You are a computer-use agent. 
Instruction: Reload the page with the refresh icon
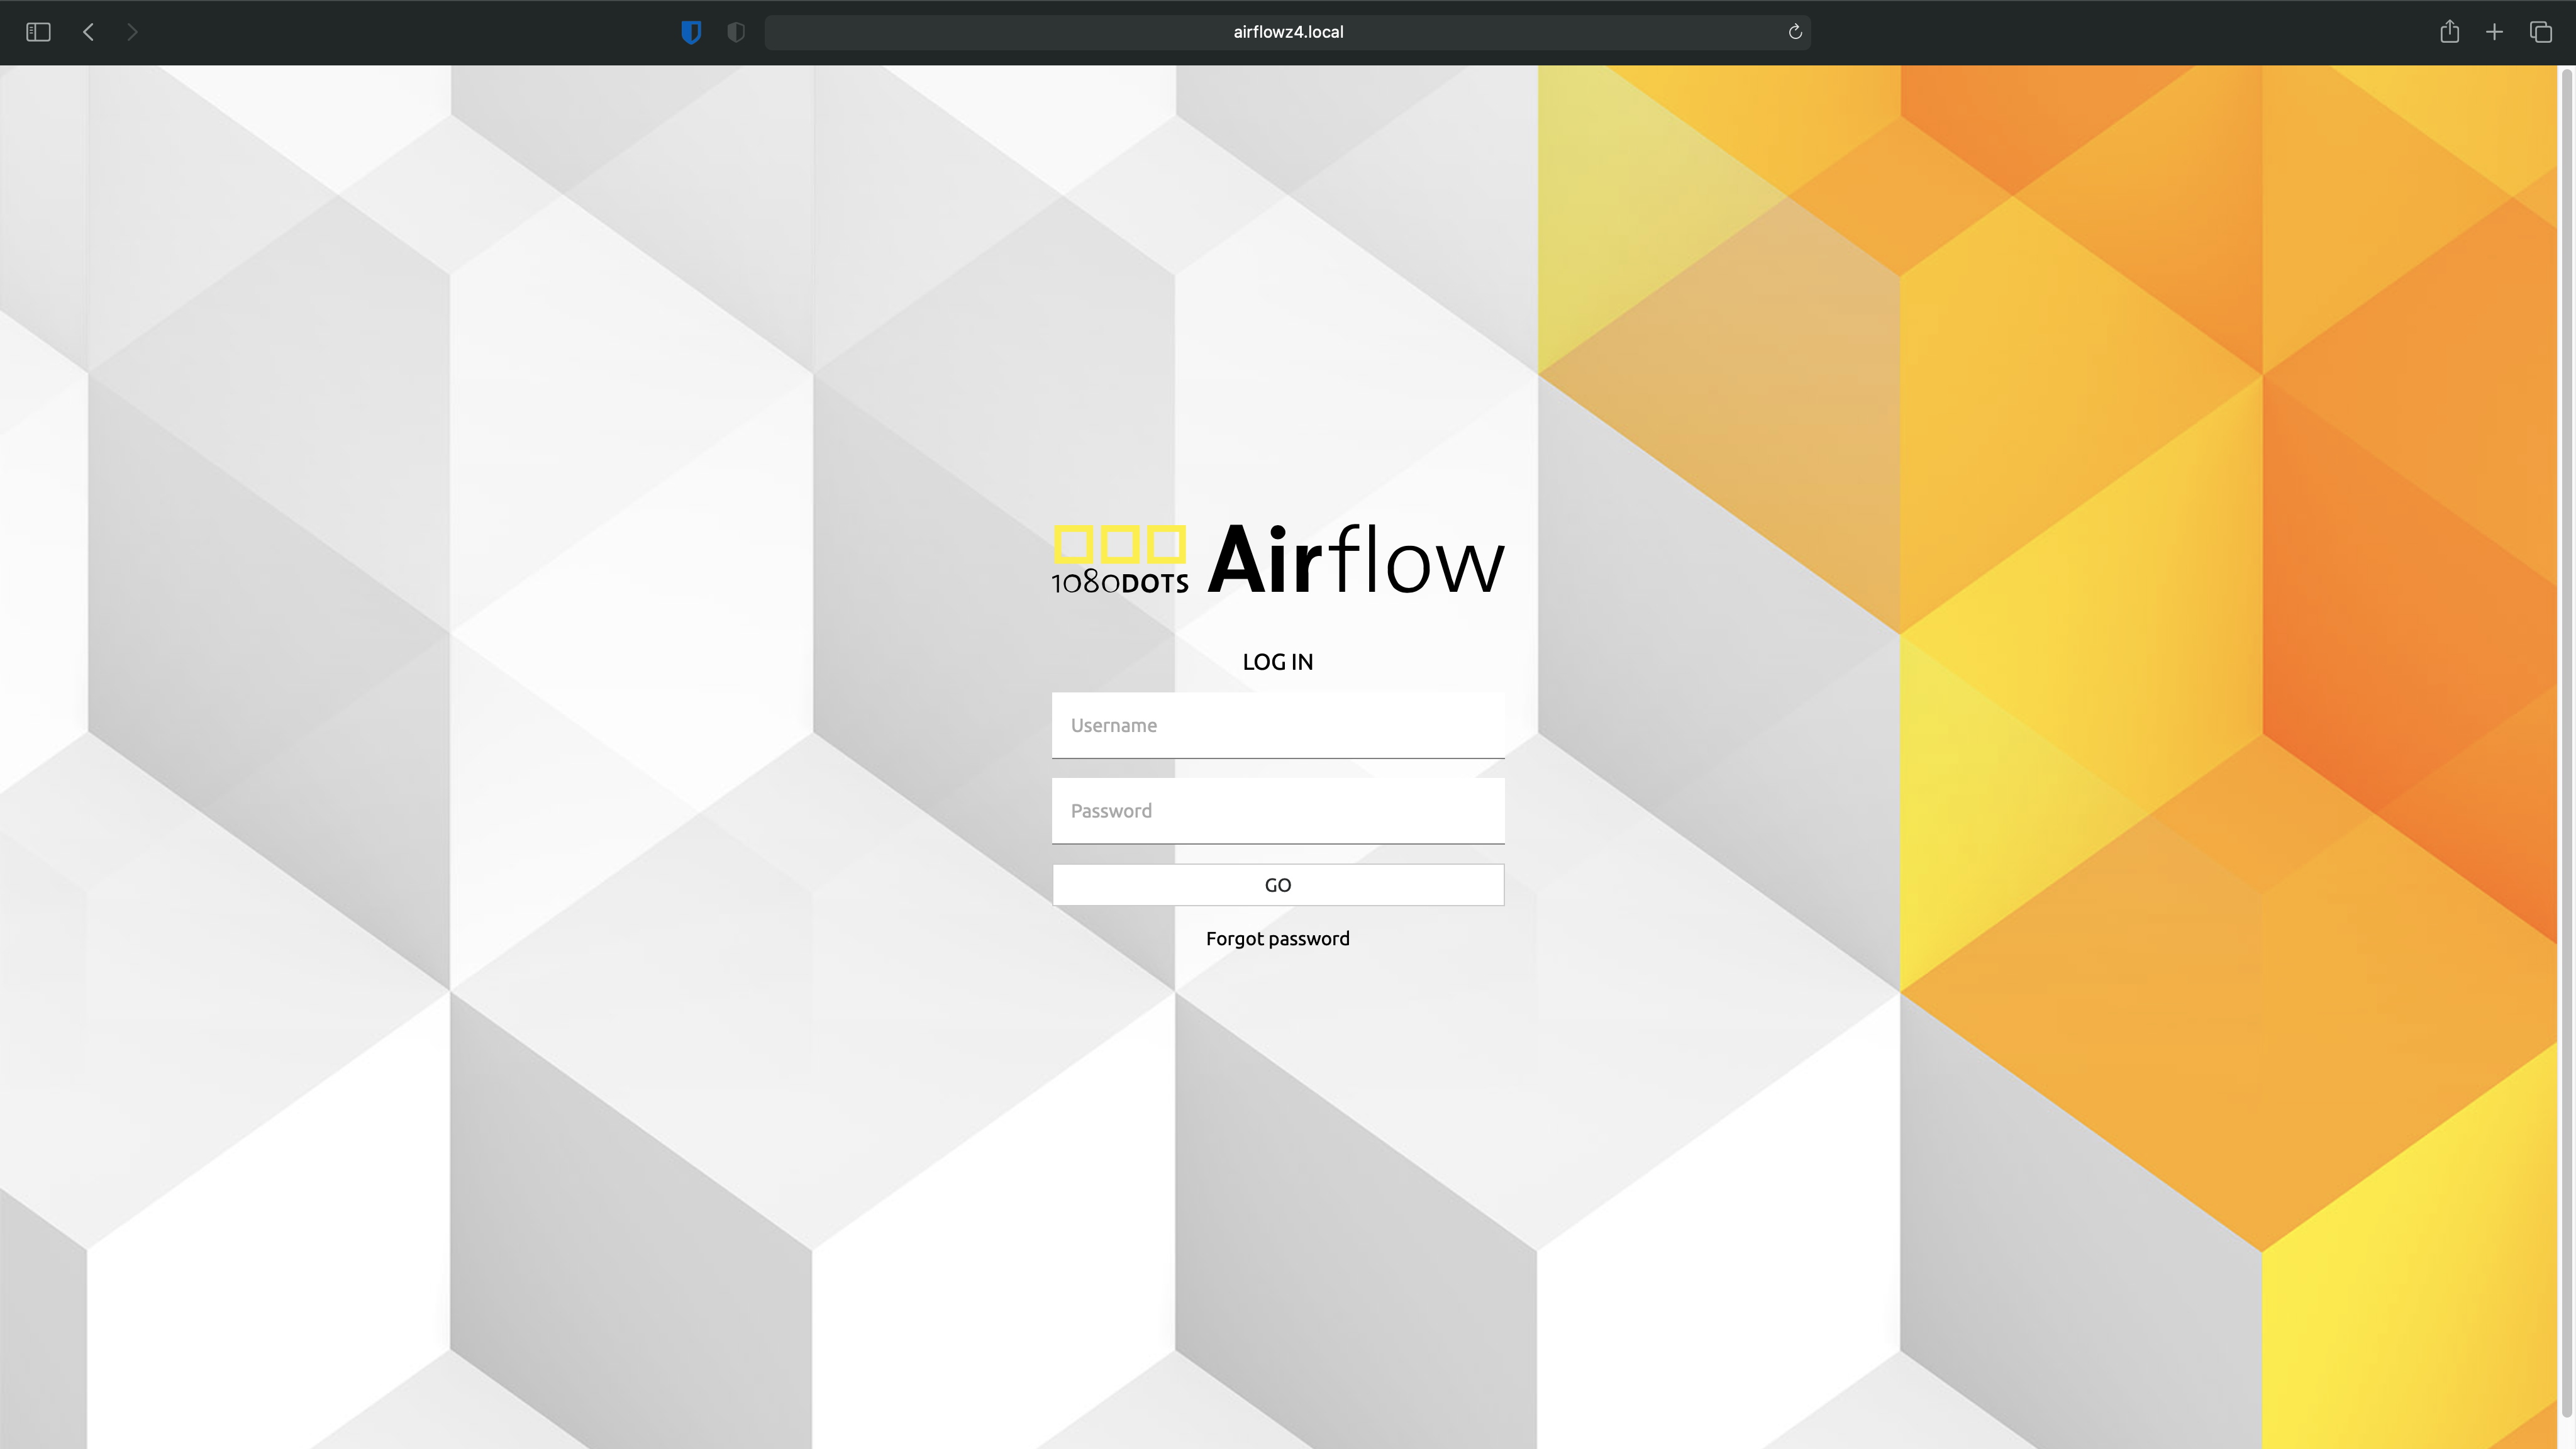coord(1795,32)
